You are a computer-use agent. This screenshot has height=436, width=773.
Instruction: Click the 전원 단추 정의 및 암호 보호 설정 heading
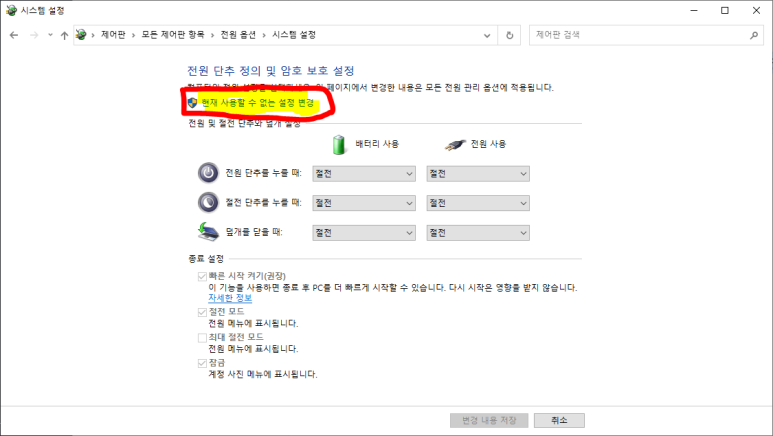(271, 71)
